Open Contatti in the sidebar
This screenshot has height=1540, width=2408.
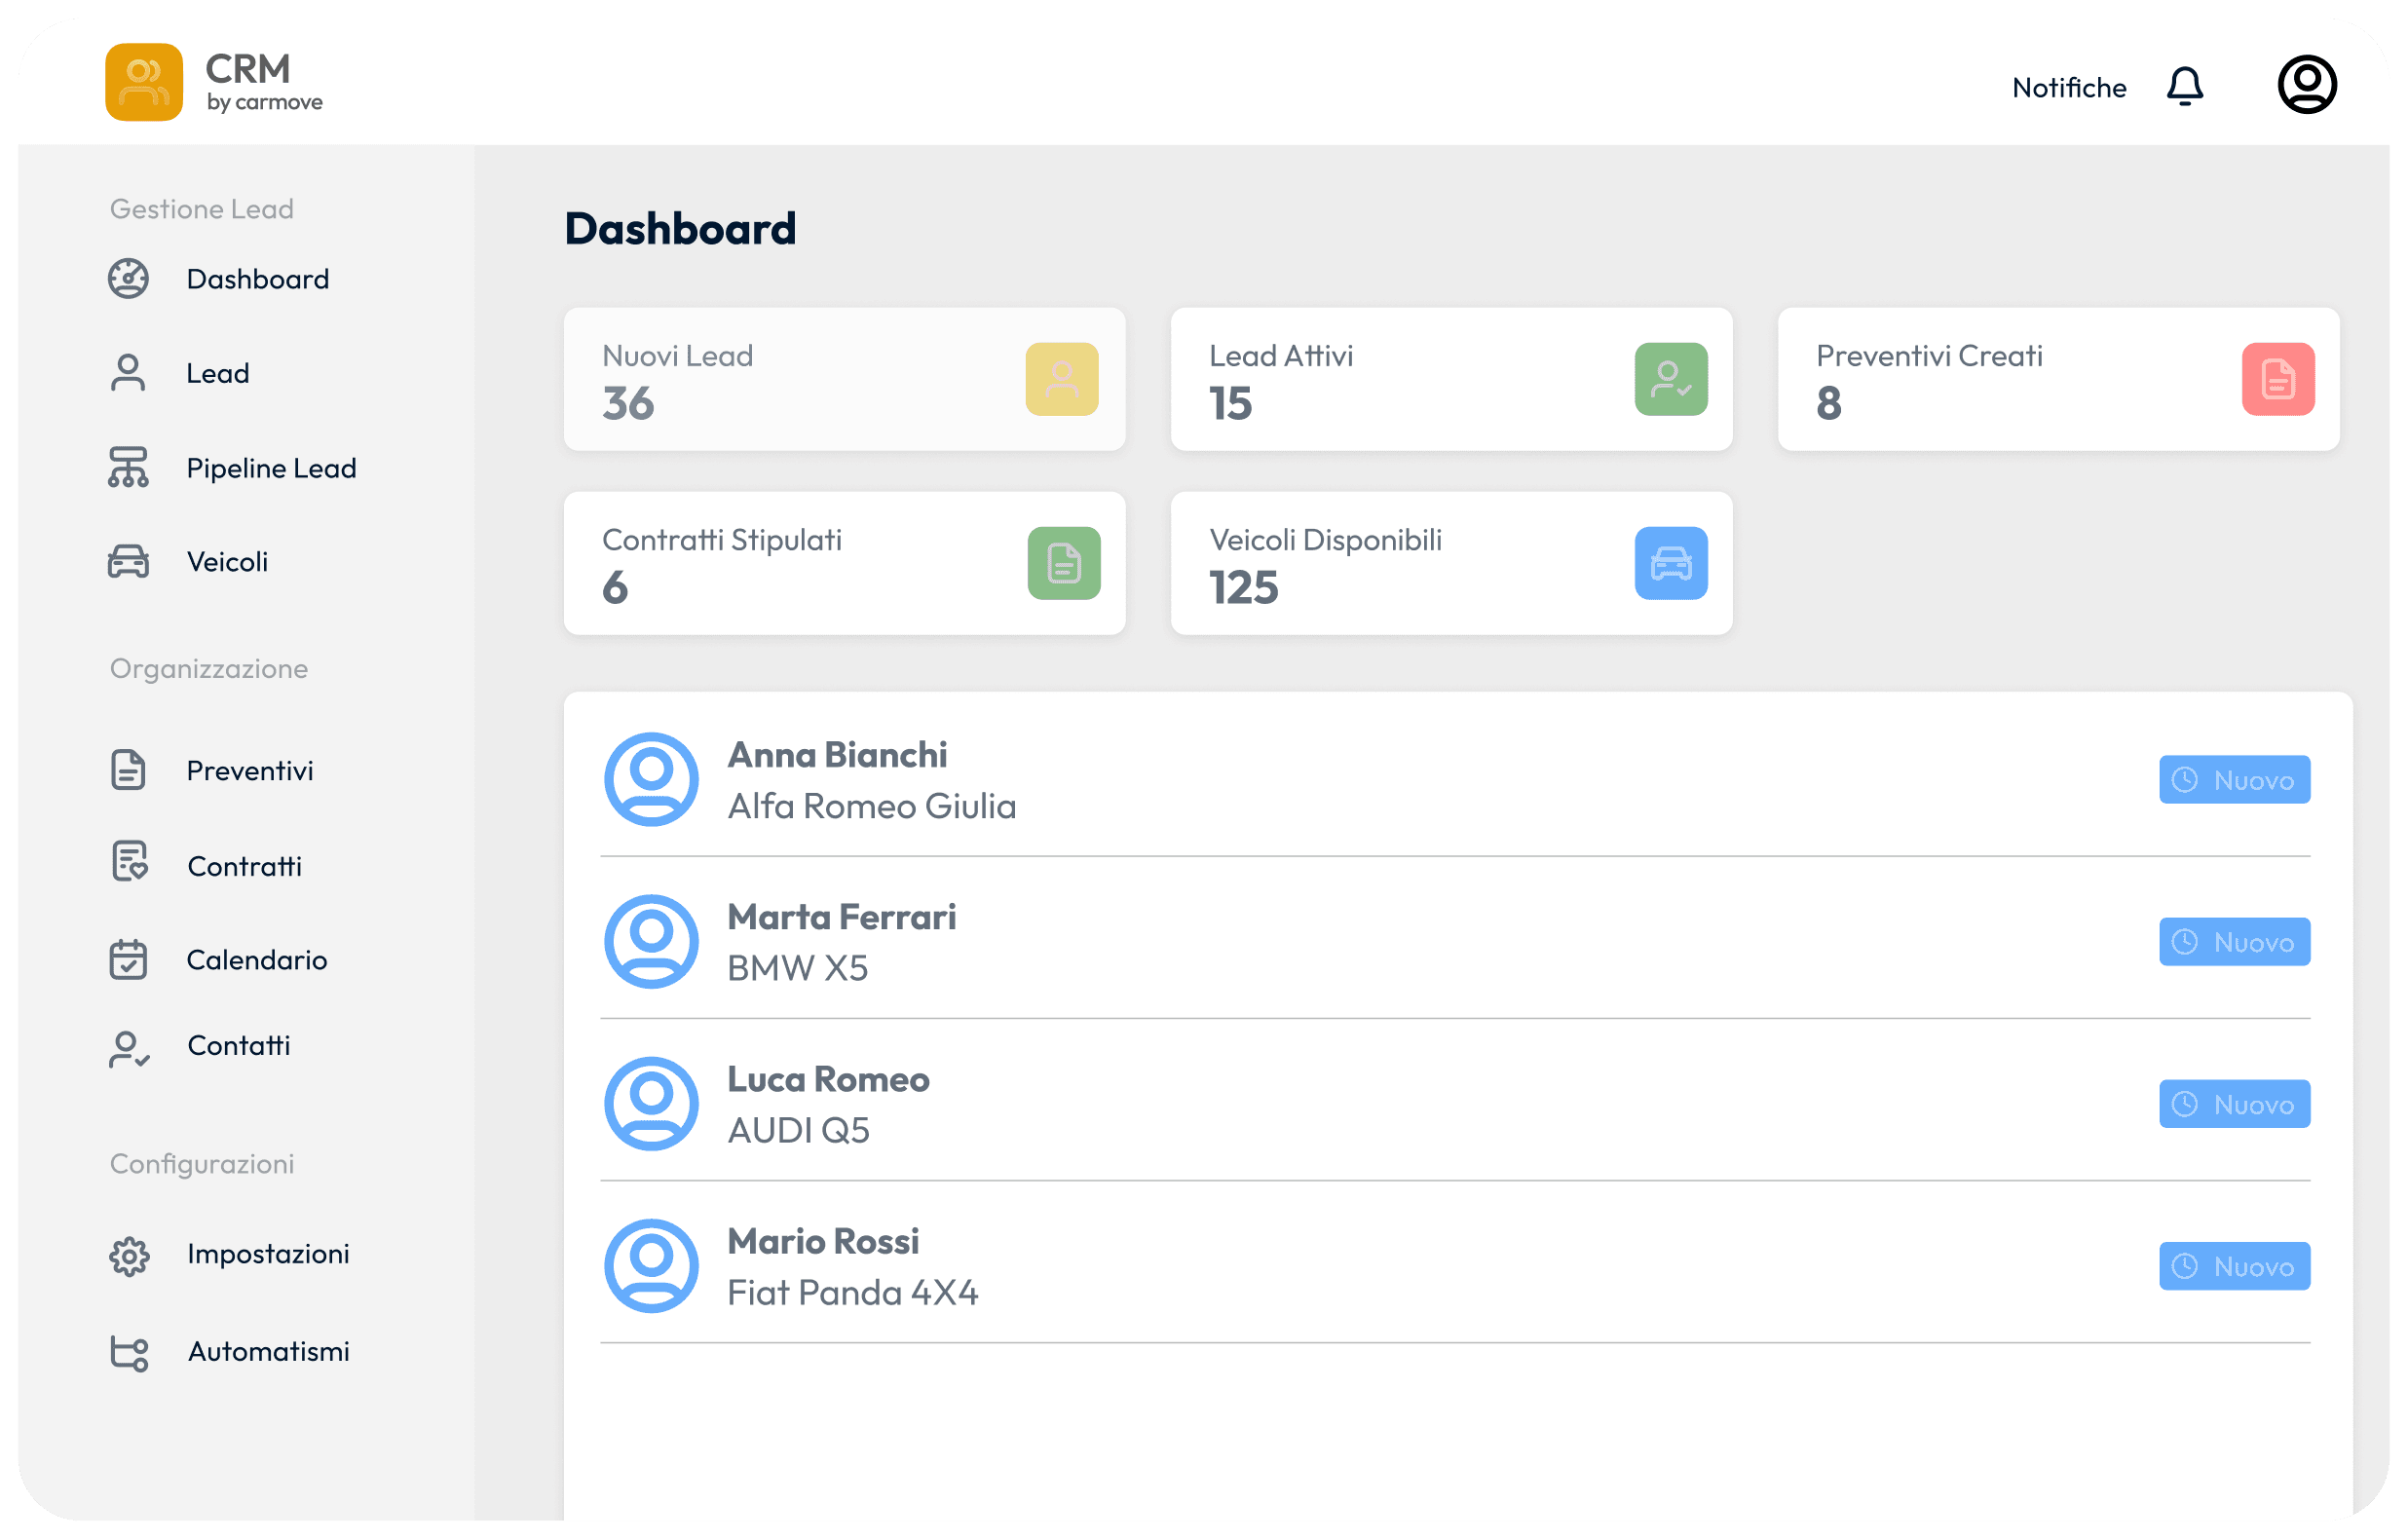(238, 1046)
